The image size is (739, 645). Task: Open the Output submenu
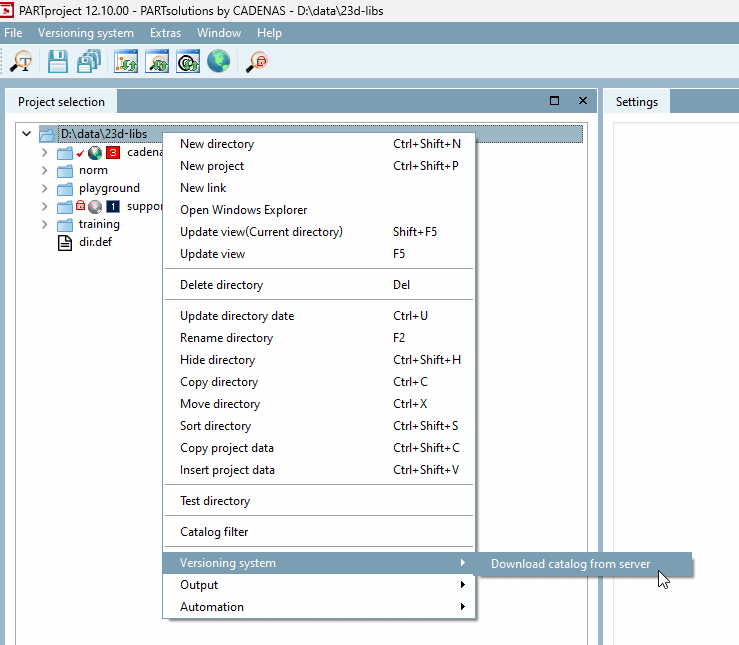click(x=199, y=585)
